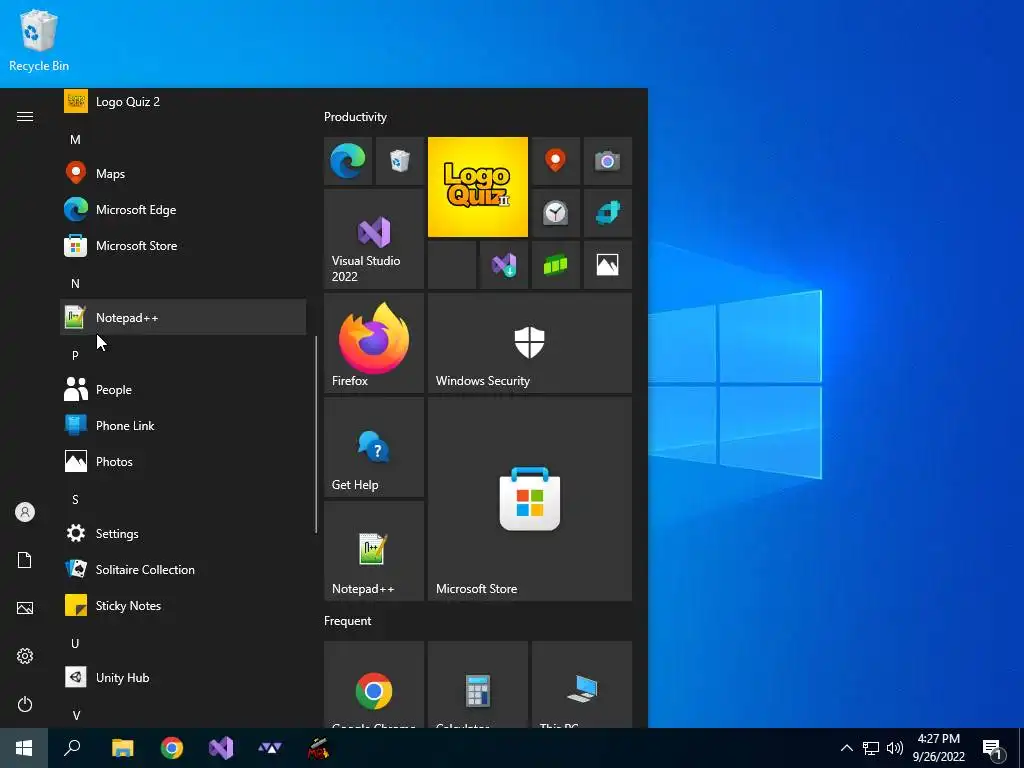Open Settings from the app list

click(183, 534)
